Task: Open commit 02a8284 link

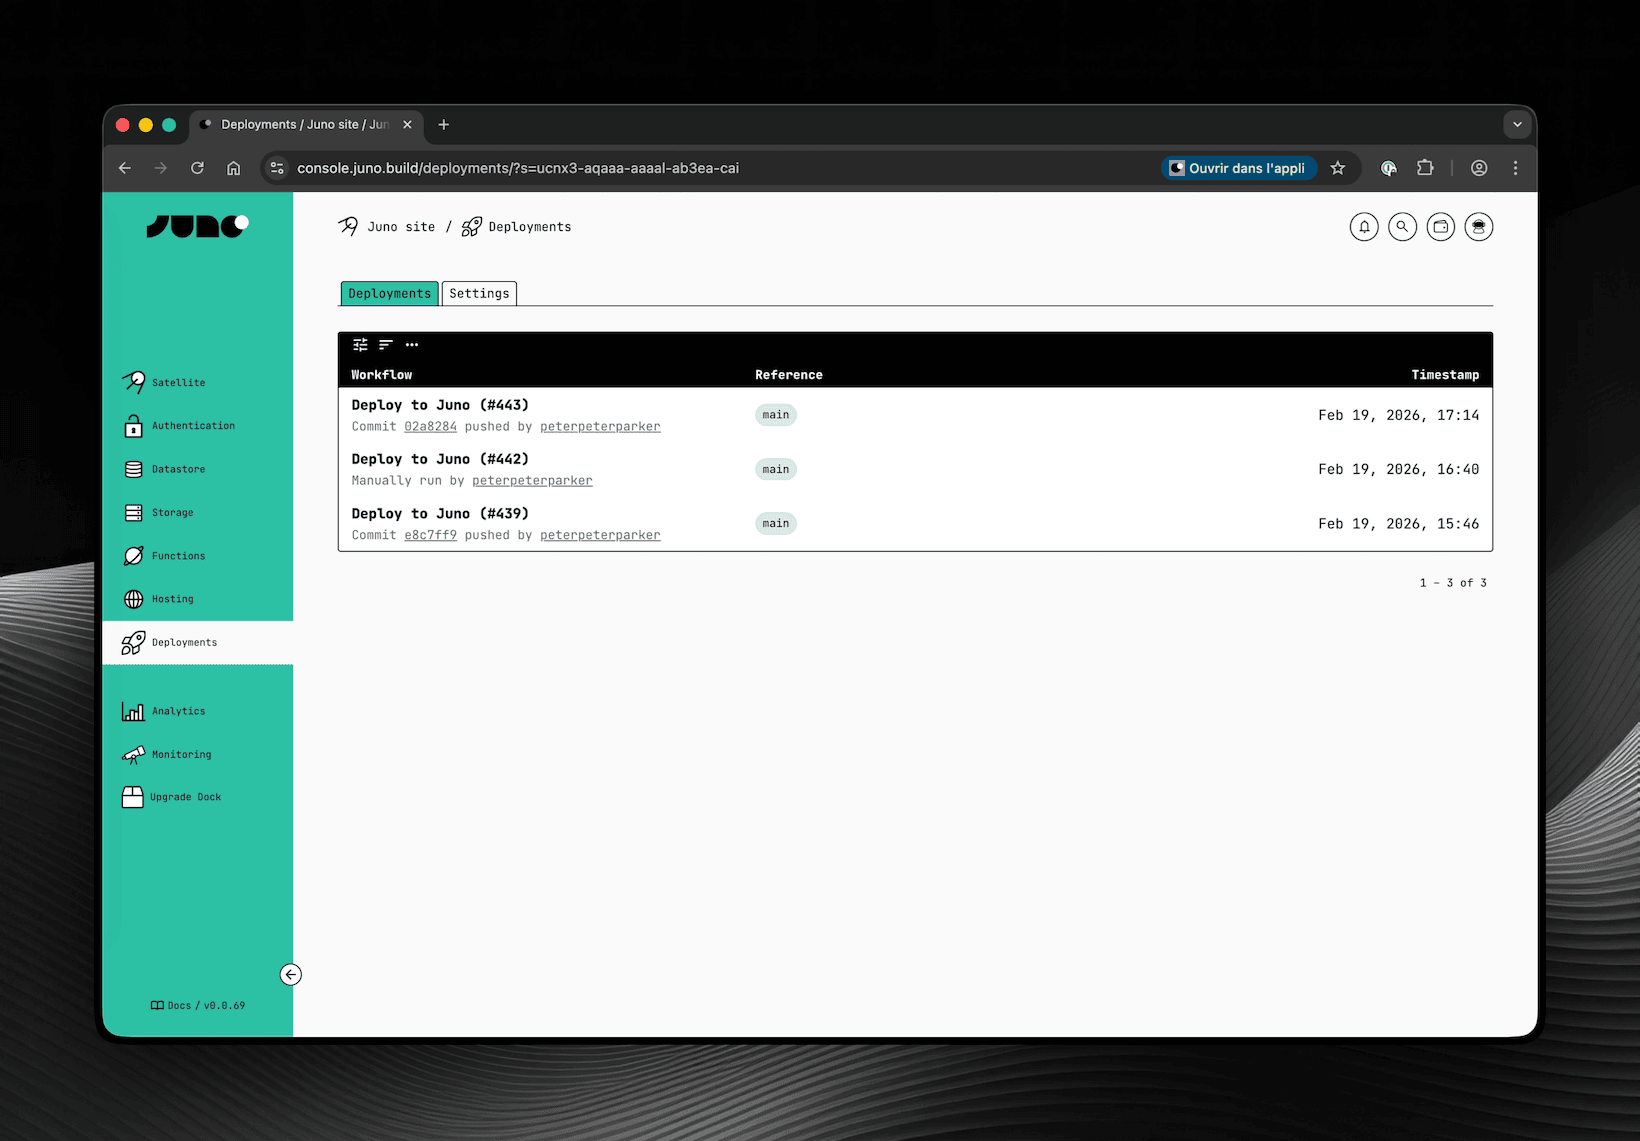Action: 430,426
